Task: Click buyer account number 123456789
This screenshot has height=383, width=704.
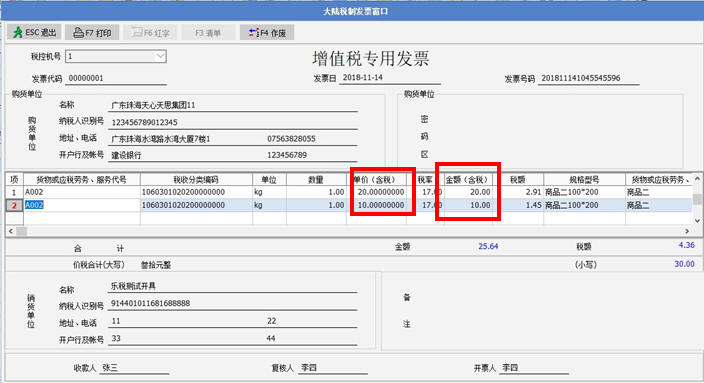Action: pos(287,155)
